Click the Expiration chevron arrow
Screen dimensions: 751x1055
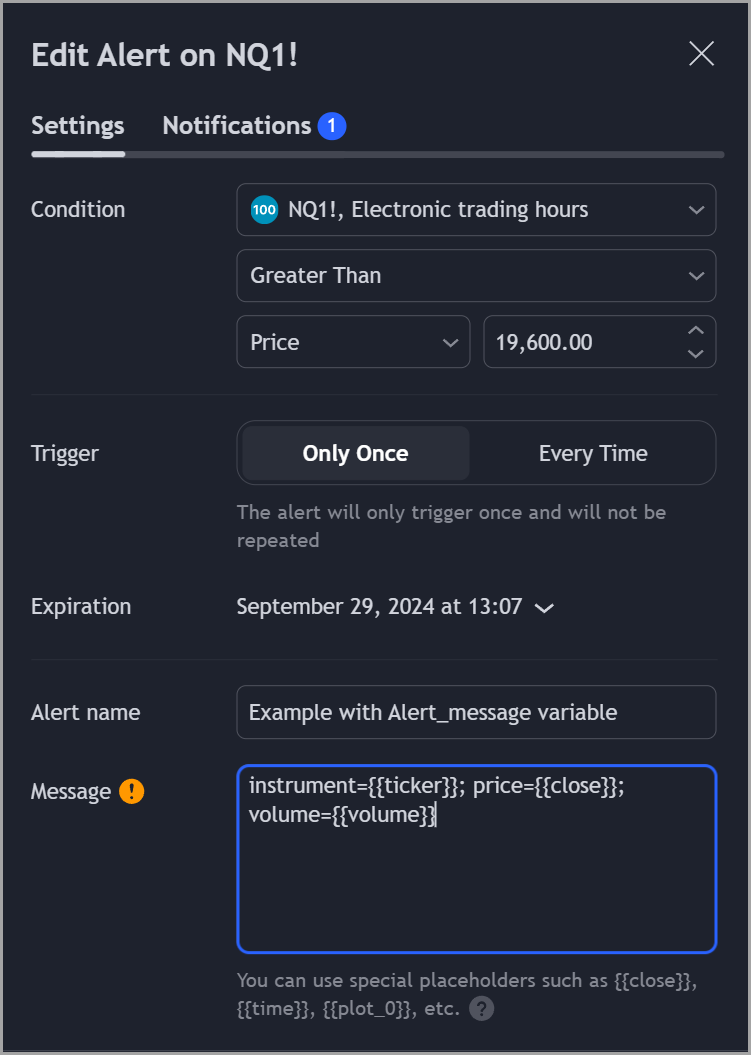click(543, 607)
